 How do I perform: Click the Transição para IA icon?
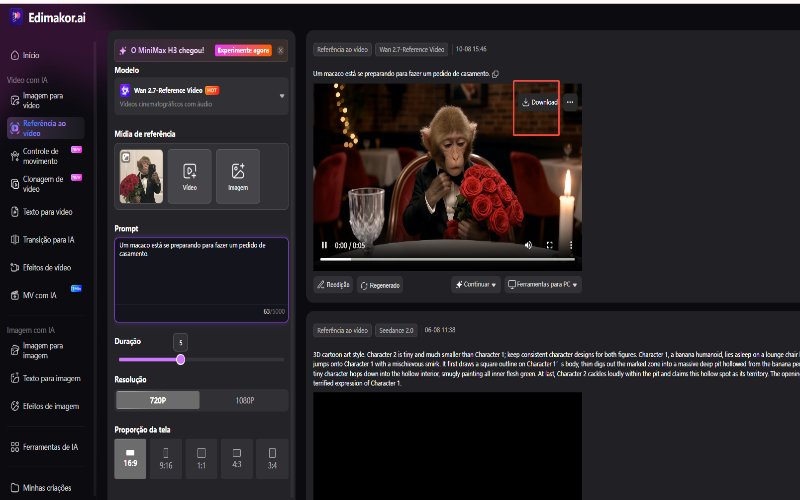pyautogui.click(x=15, y=240)
